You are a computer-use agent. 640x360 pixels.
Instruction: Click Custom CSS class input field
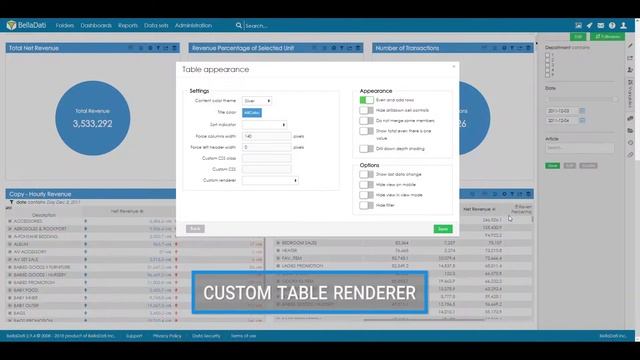click(267, 158)
